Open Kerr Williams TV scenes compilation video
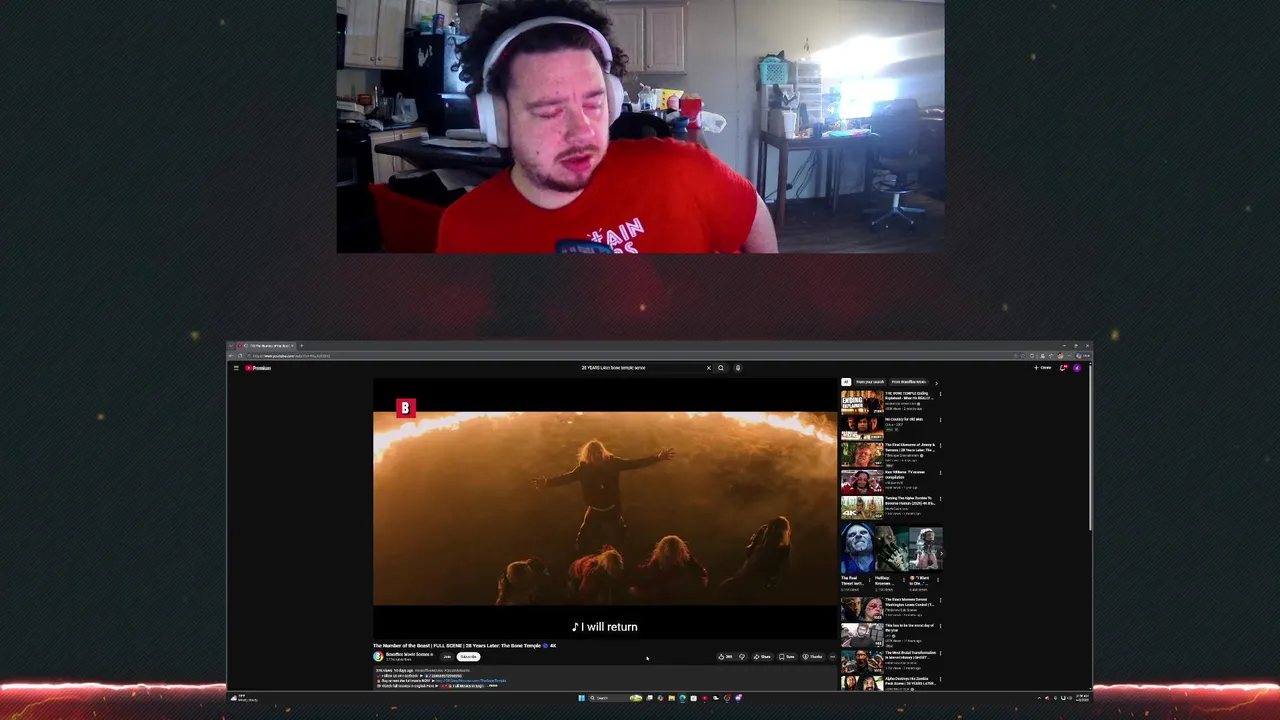 coord(861,482)
